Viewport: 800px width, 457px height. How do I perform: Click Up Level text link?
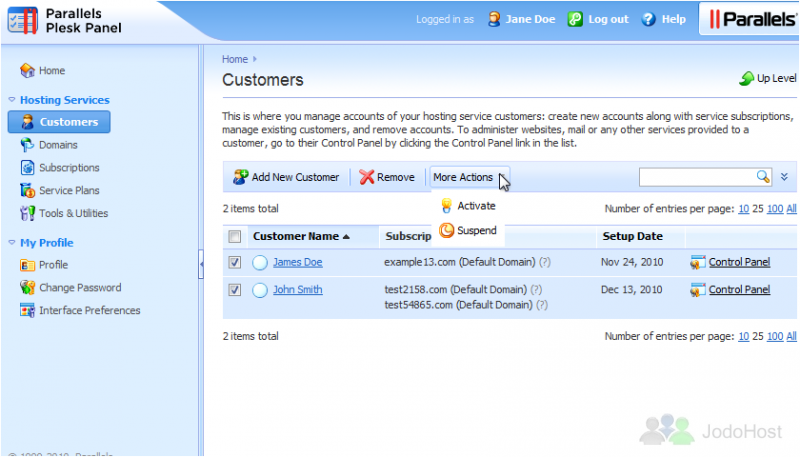(777, 79)
